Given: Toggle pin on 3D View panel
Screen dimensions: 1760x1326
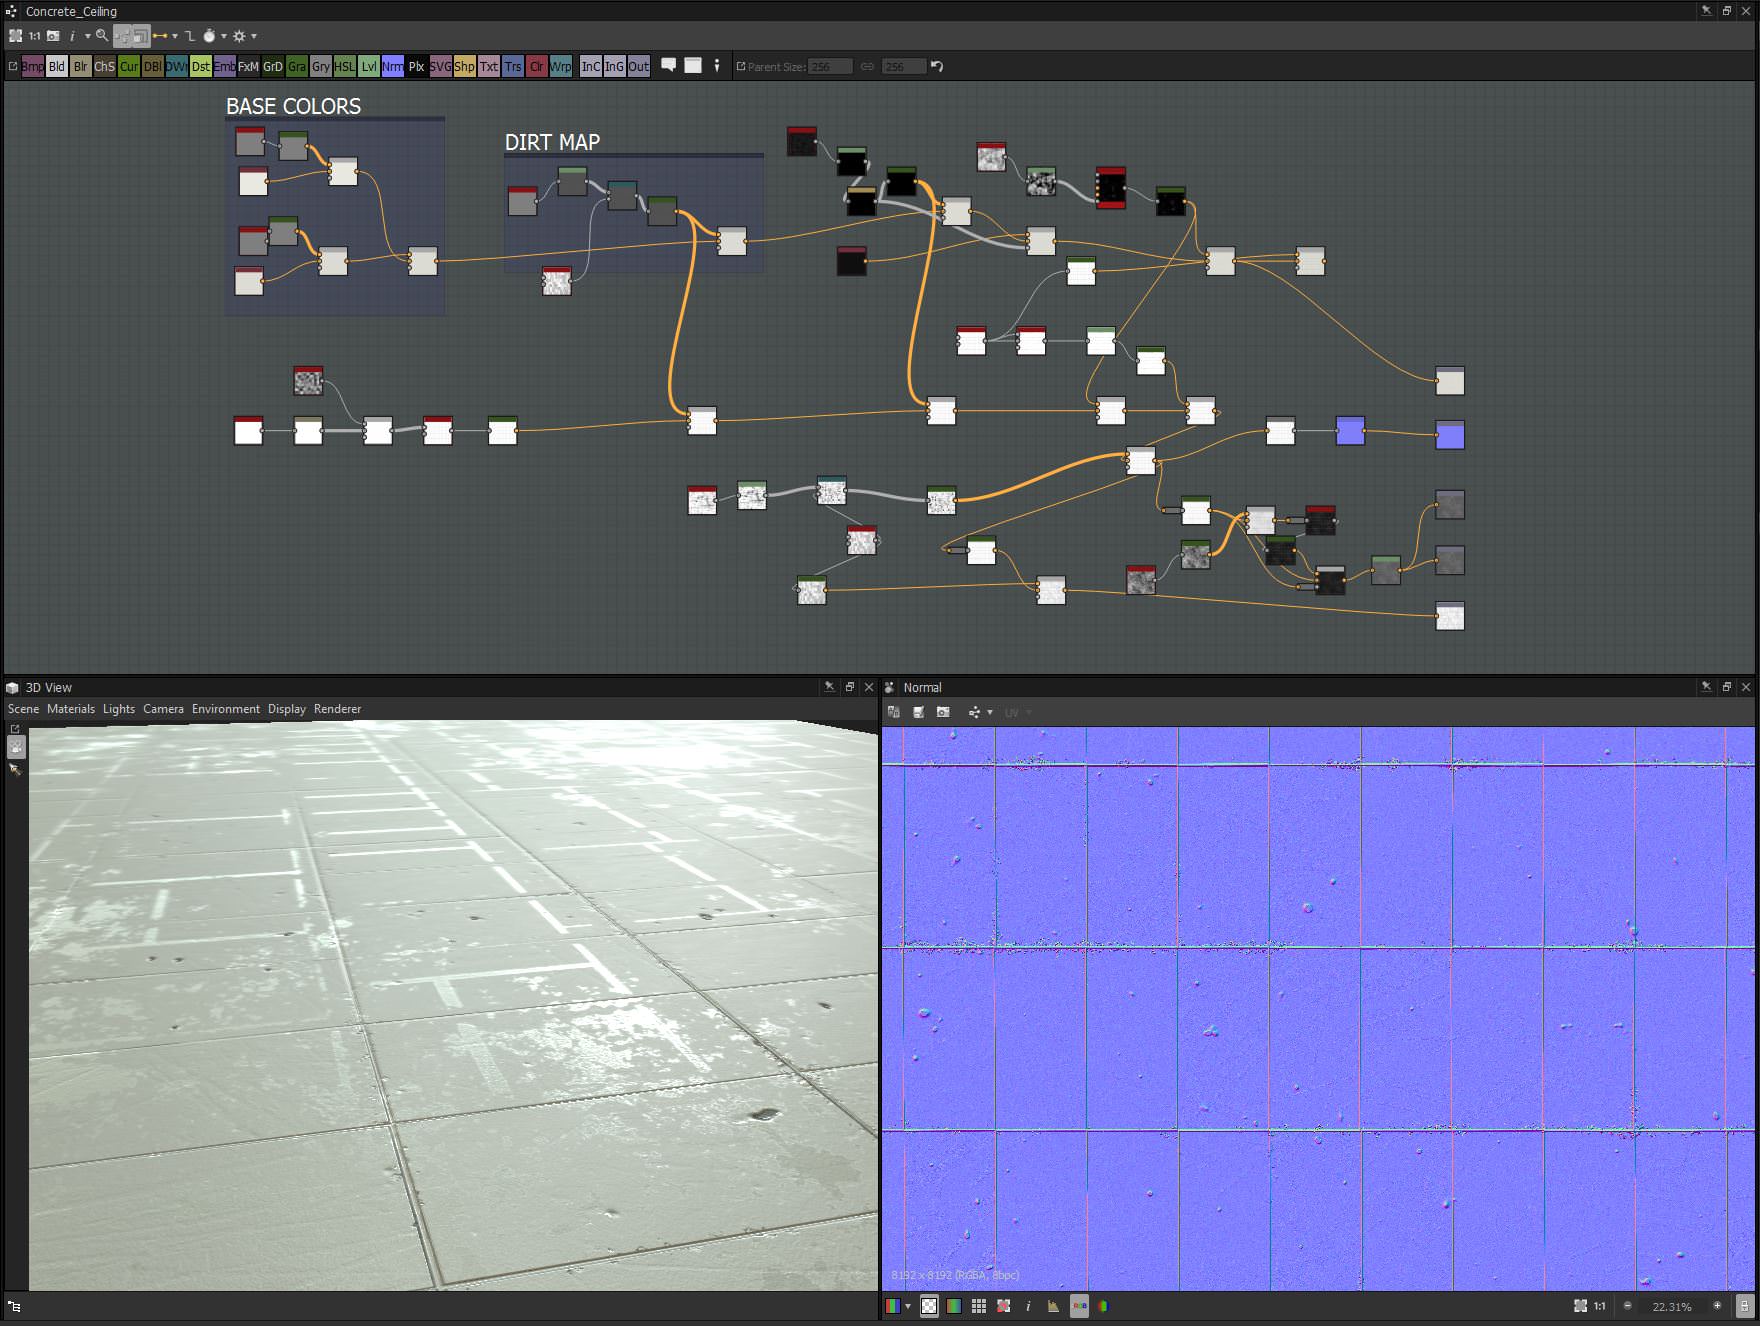Looking at the screenshot, I should (x=829, y=687).
